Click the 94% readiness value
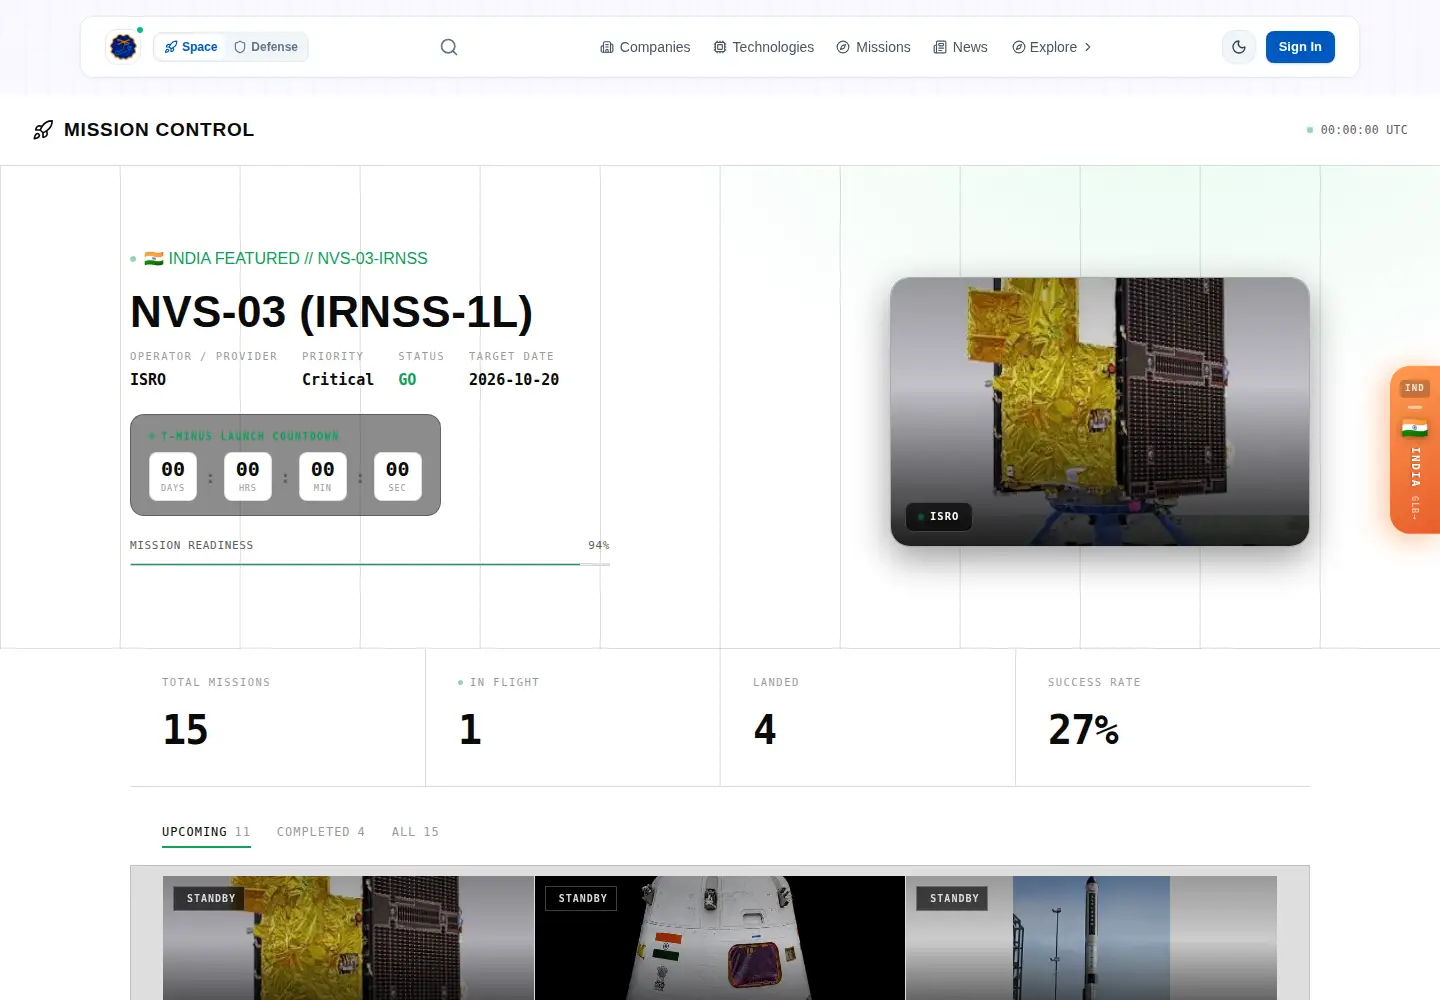1440x1000 pixels. [599, 545]
